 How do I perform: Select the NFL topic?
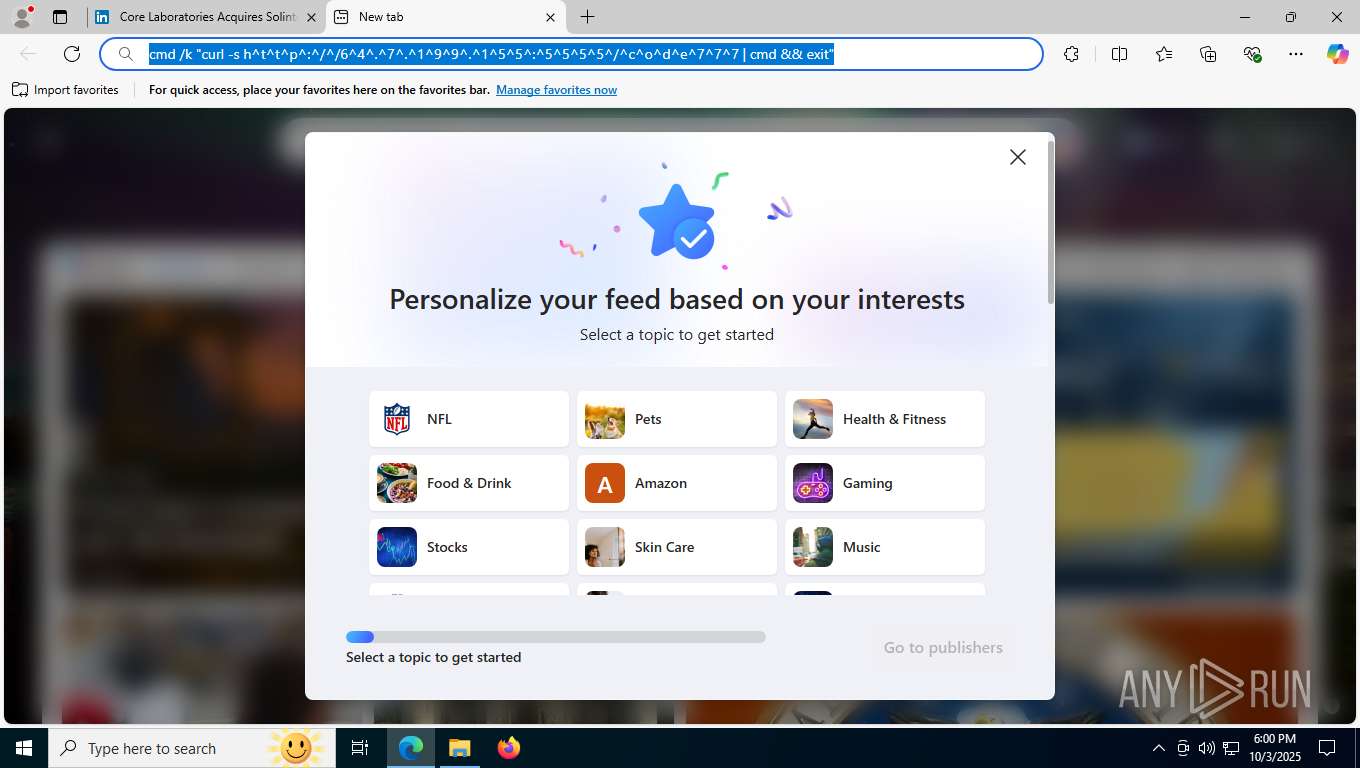pyautogui.click(x=469, y=419)
